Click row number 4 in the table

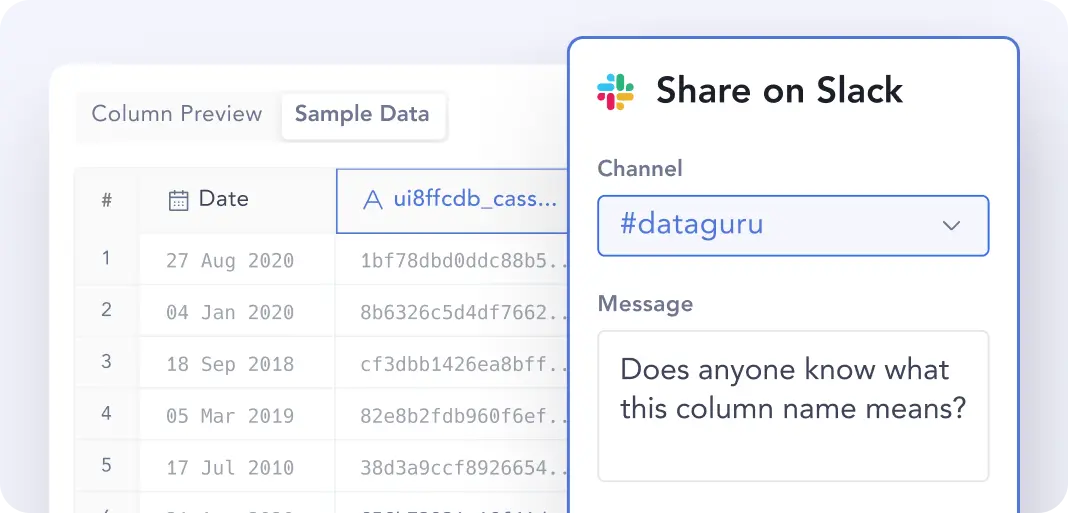click(106, 413)
